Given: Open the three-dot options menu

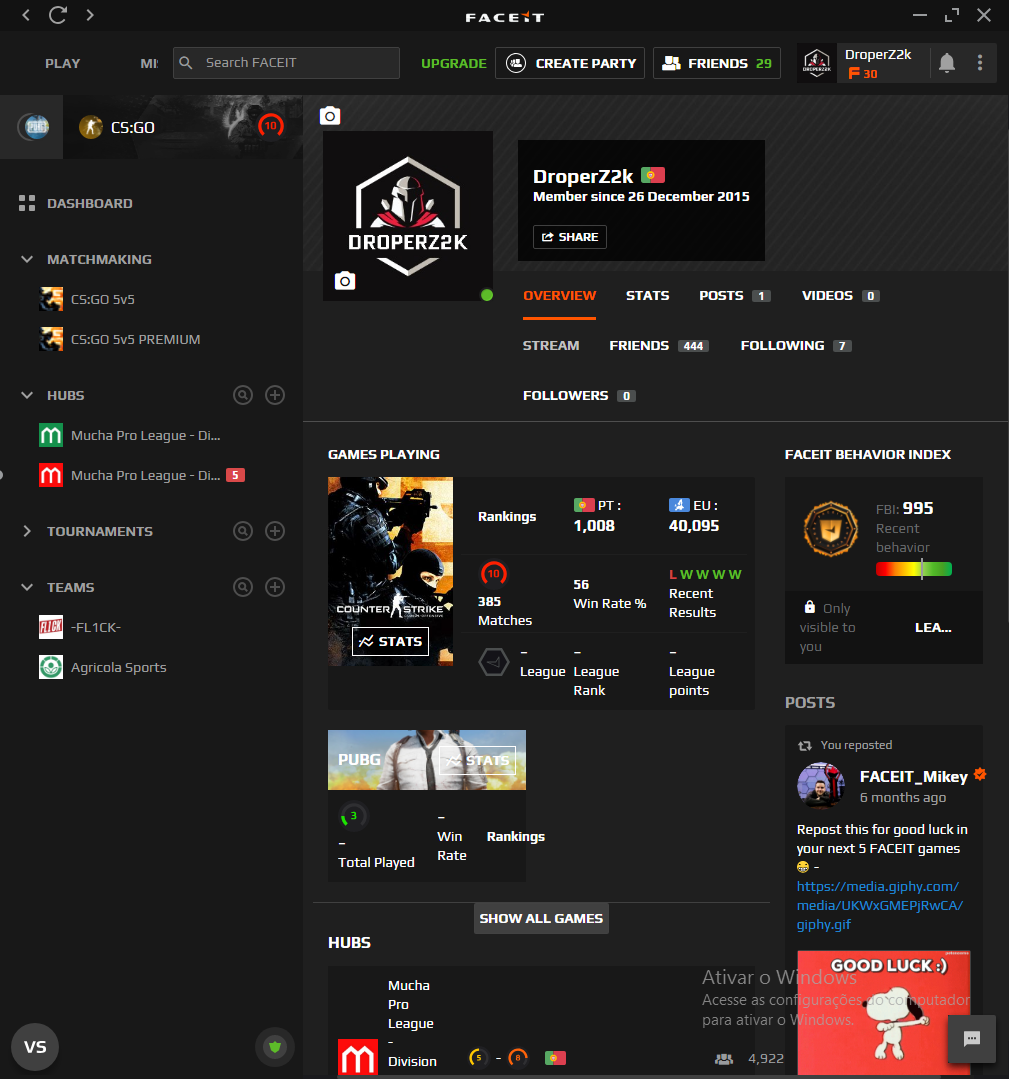Looking at the screenshot, I should 980,63.
